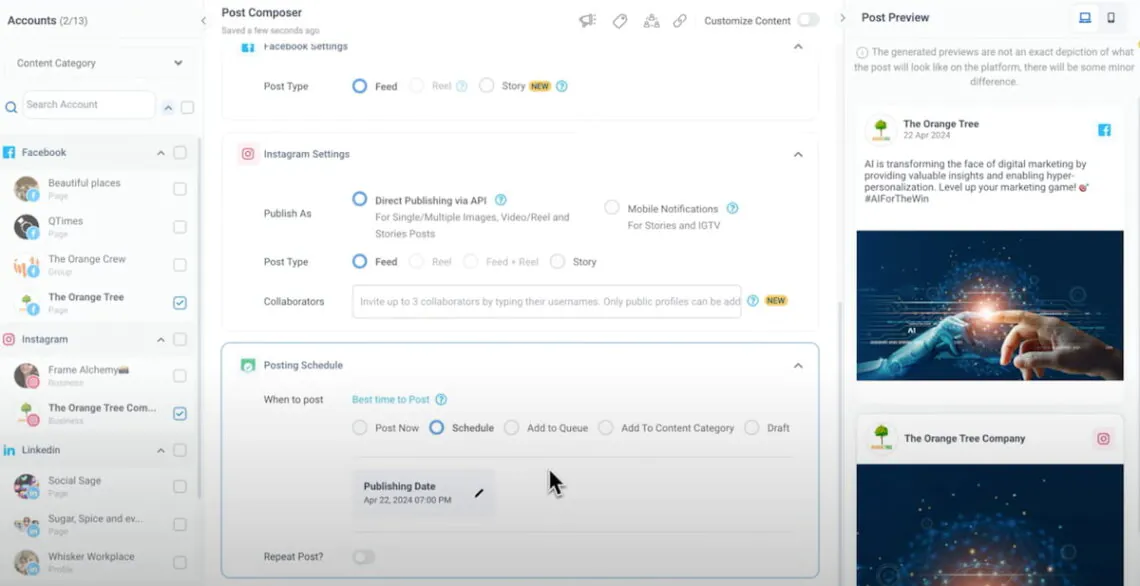
Task: Collapse the Instagram Settings section
Action: tap(798, 154)
